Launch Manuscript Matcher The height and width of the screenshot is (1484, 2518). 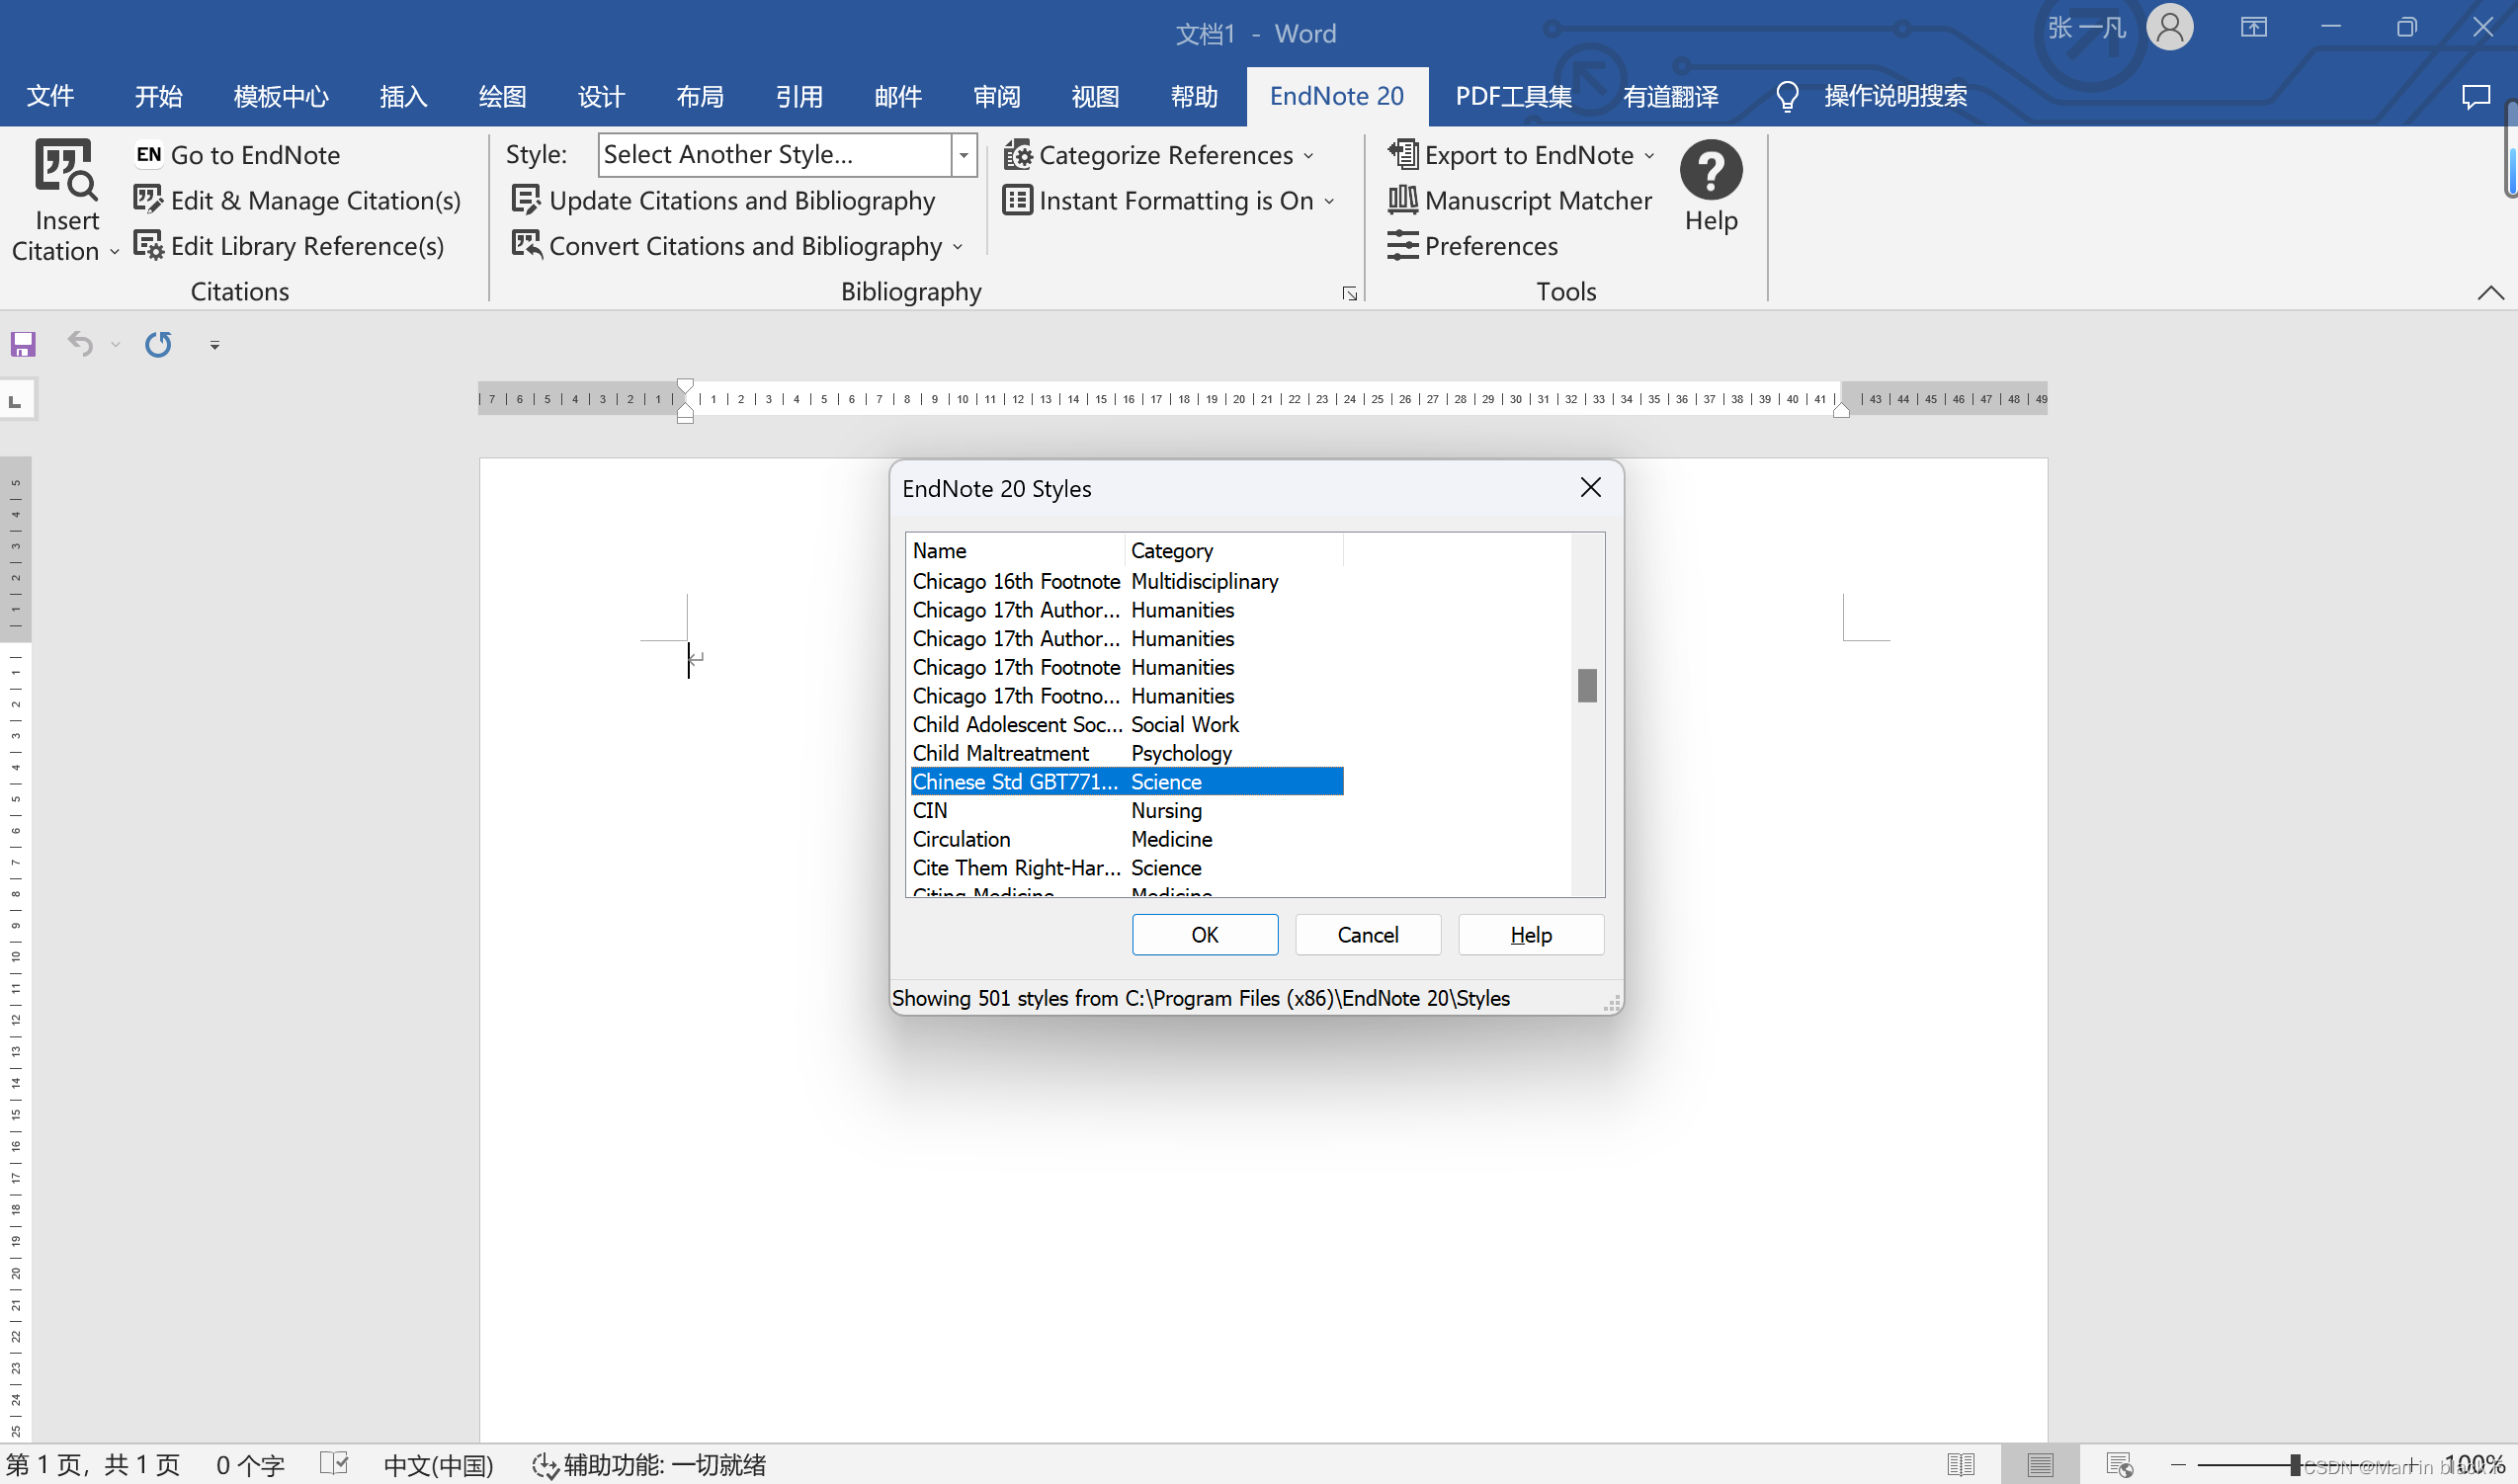click(1520, 200)
